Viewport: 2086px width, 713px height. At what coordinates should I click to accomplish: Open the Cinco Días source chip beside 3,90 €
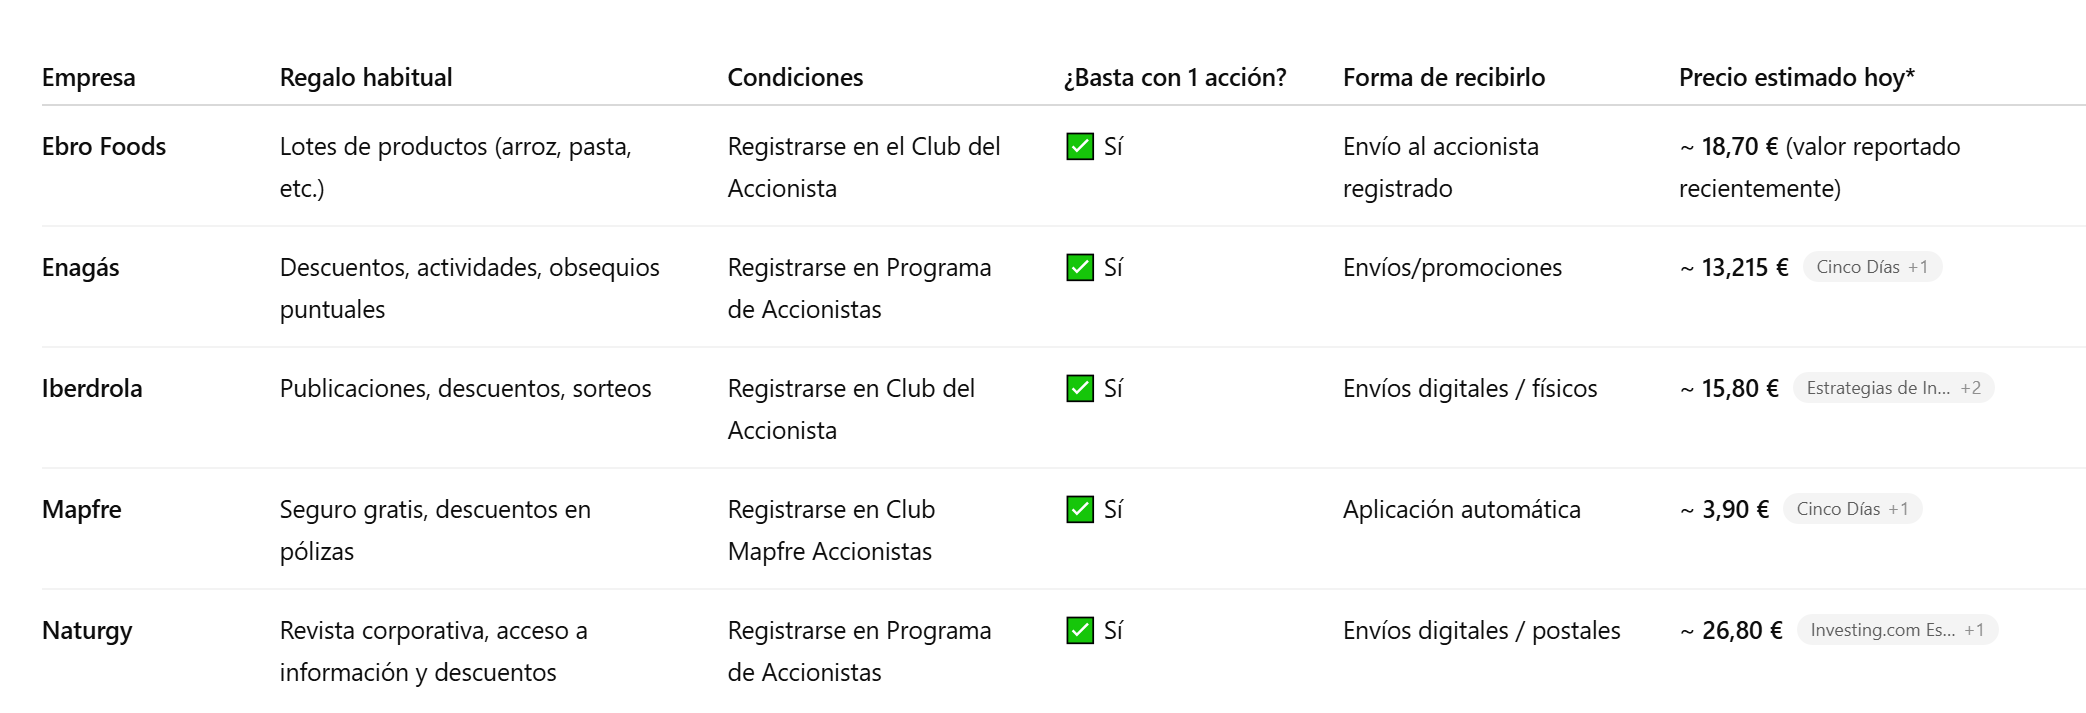(x=1851, y=510)
